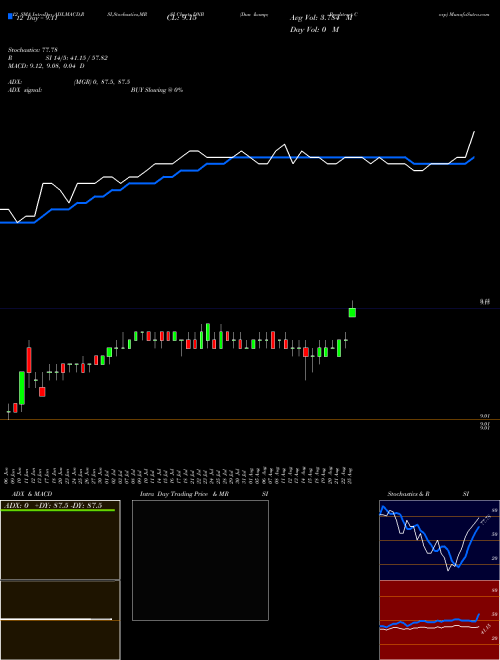Click the 'BUY Slowing @ 0%' signal text

point(157,90)
